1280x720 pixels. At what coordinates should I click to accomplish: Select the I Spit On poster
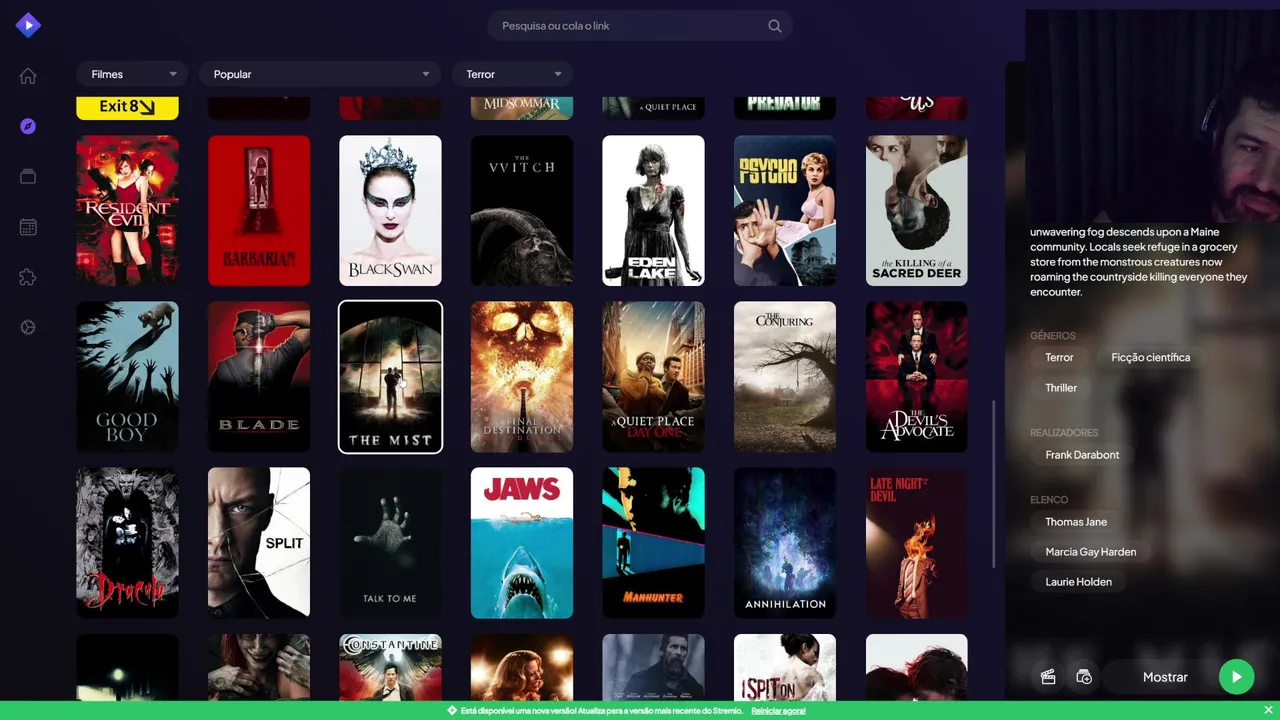pos(785,668)
